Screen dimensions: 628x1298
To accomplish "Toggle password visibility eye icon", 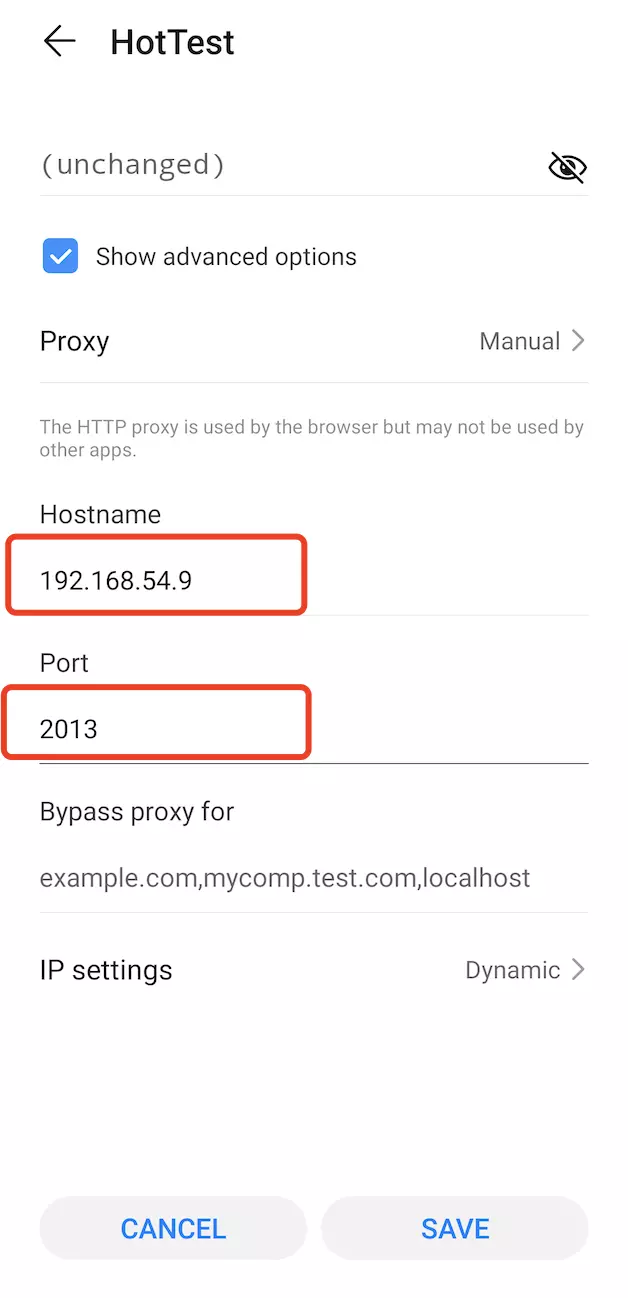I will (568, 166).
